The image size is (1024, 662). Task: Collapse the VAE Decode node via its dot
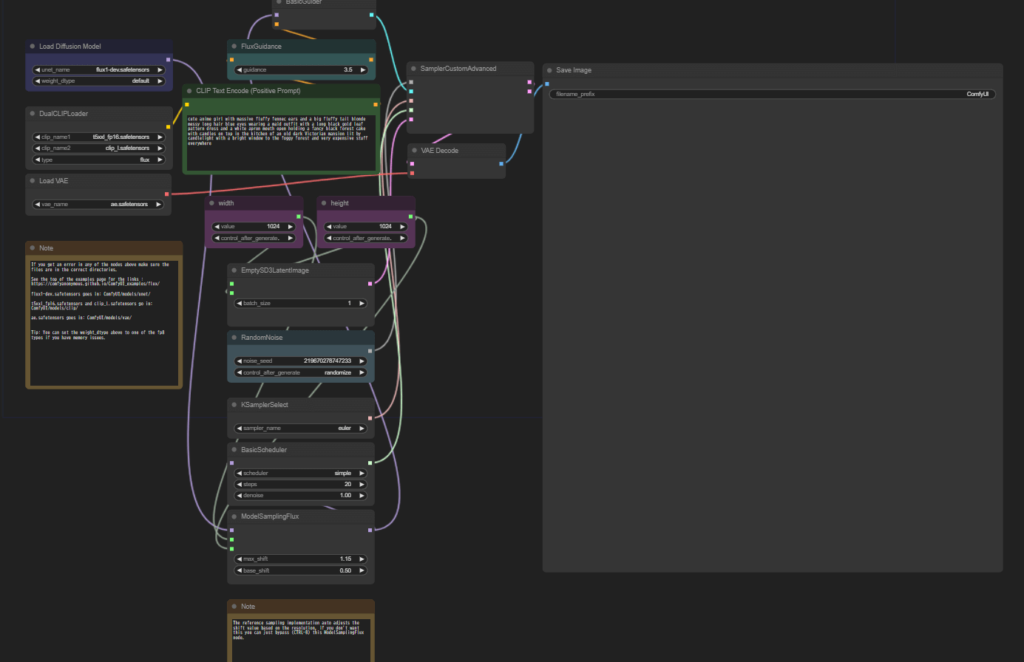pos(415,150)
